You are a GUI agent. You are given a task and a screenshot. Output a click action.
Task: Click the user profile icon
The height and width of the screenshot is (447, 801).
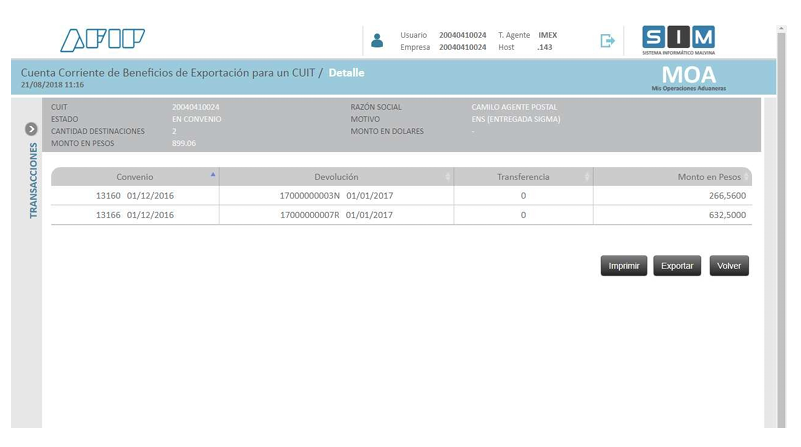pos(377,41)
